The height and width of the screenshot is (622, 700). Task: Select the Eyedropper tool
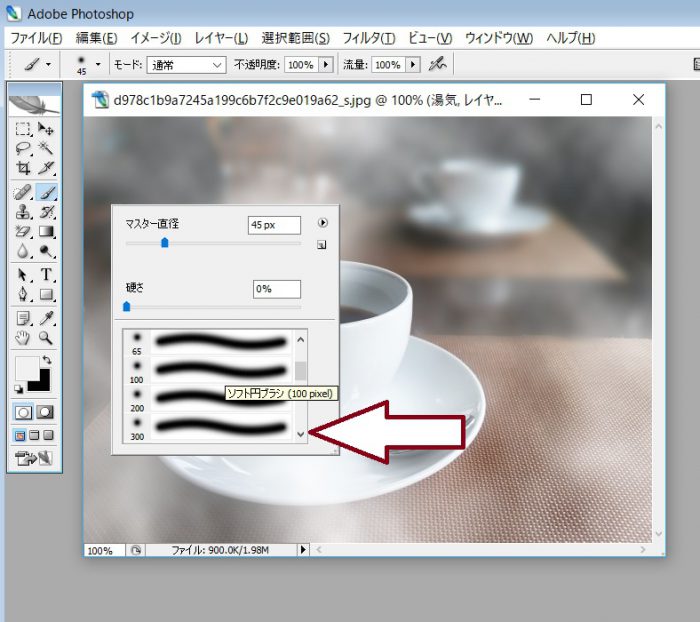pyautogui.click(x=46, y=318)
